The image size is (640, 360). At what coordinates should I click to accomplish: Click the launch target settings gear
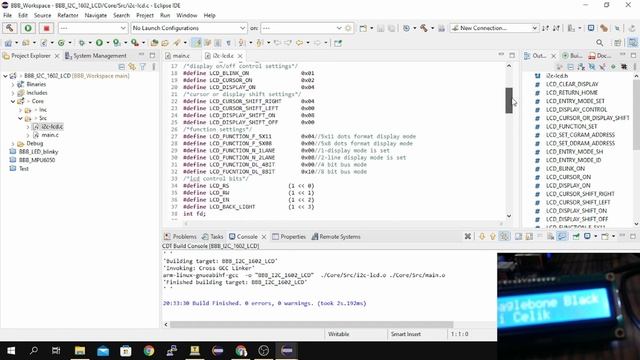click(348, 28)
